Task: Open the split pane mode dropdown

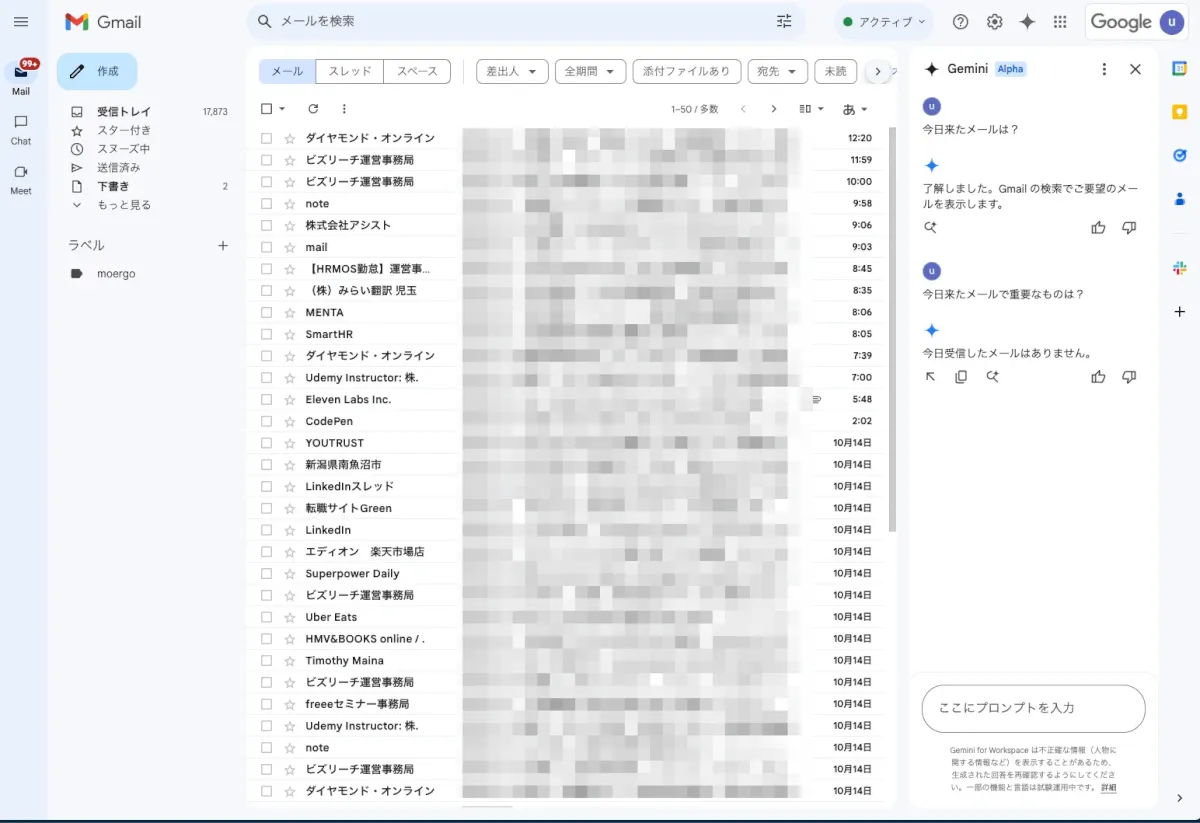Action: tap(812, 109)
